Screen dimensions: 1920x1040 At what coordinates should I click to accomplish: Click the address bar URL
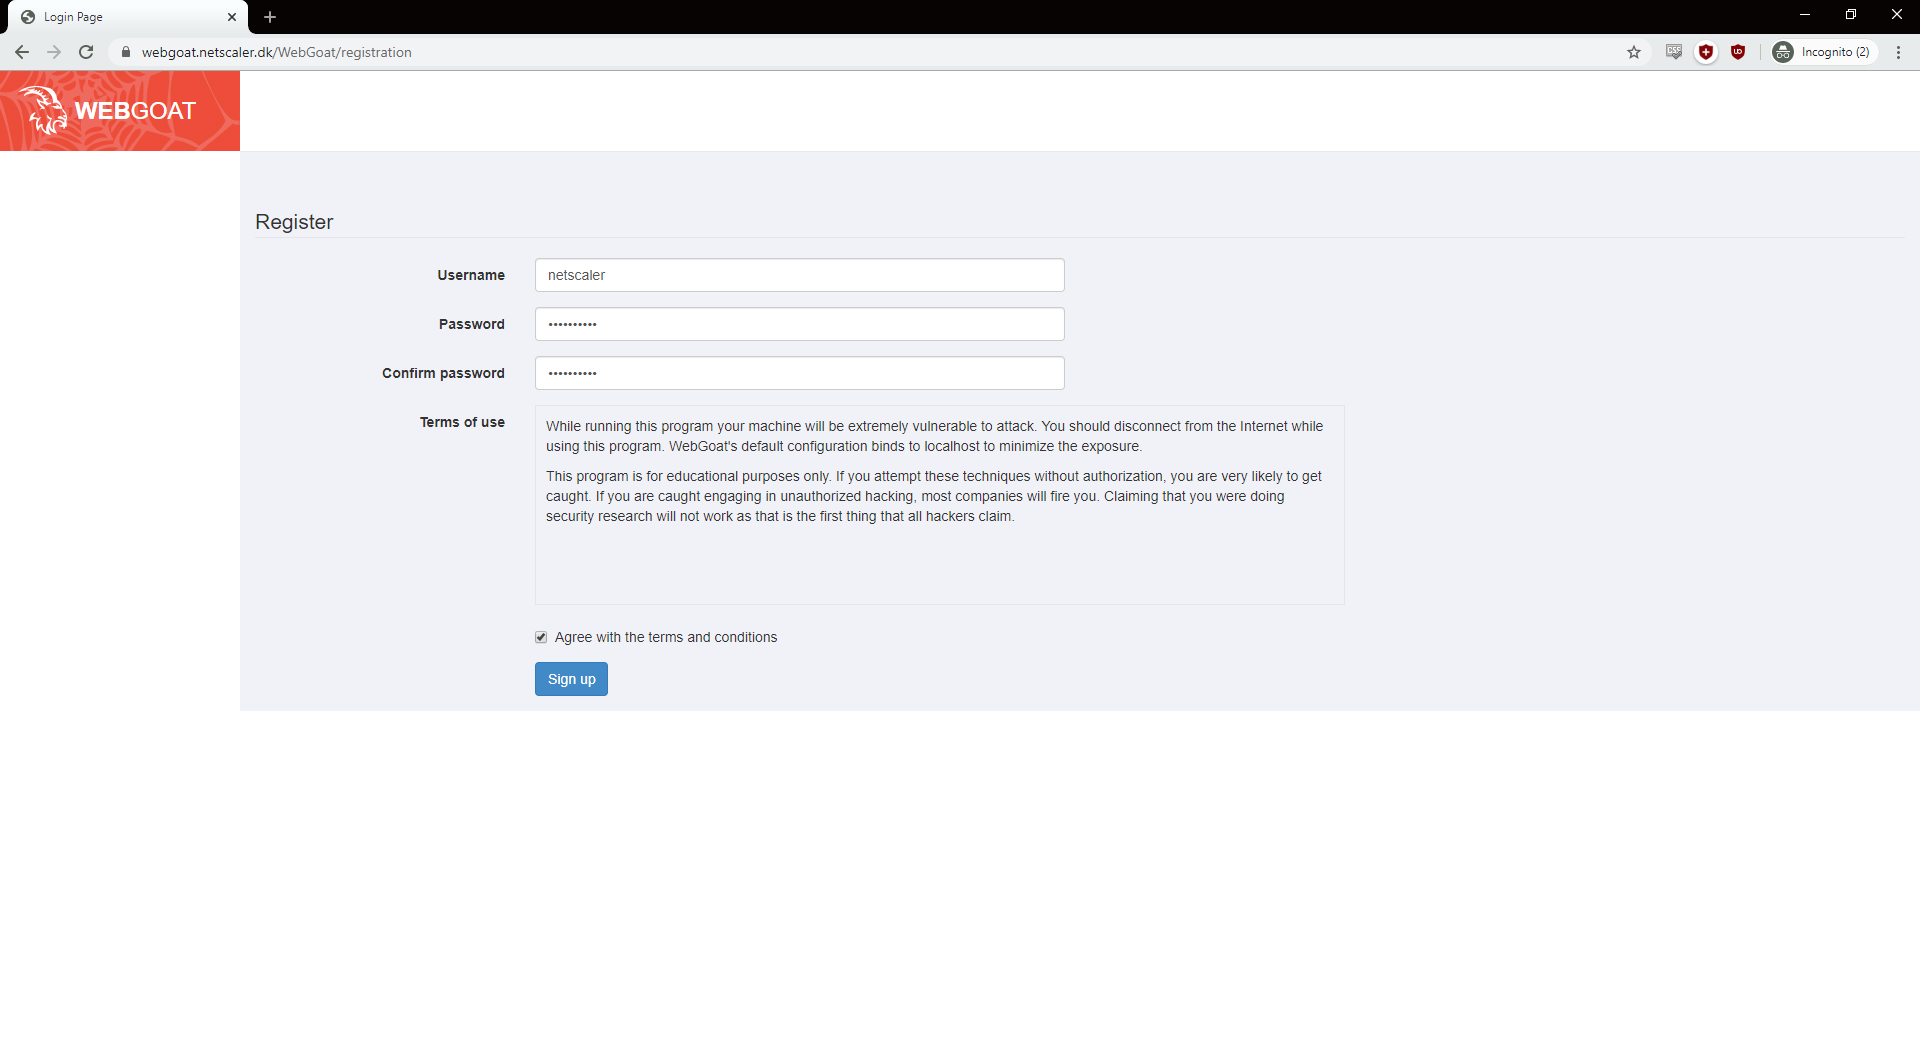276,52
